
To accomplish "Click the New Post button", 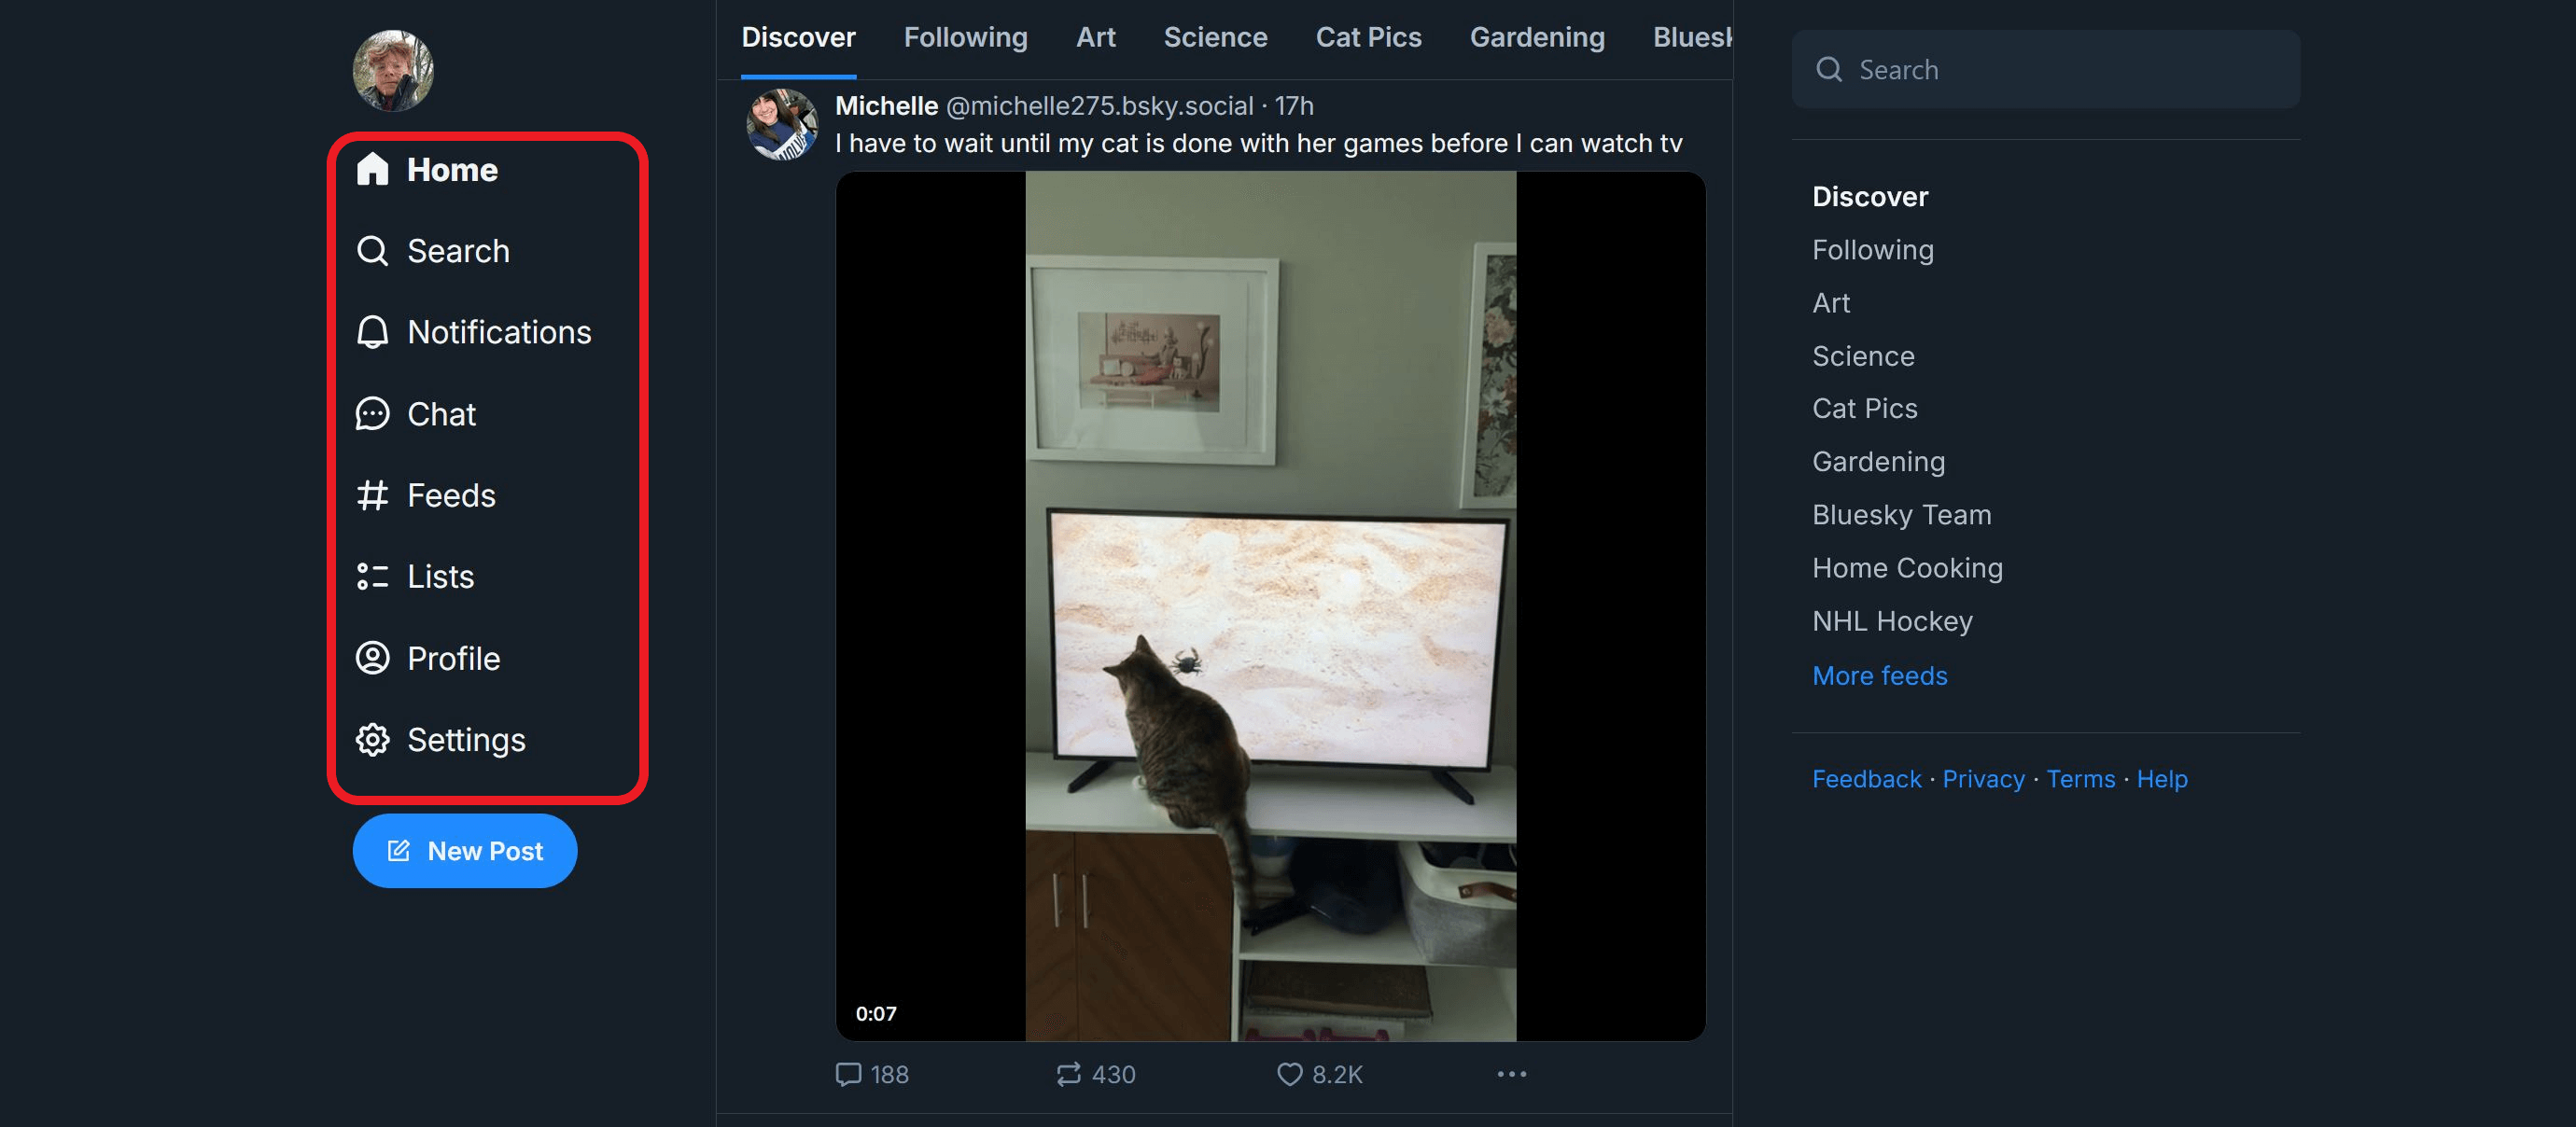I will (465, 849).
